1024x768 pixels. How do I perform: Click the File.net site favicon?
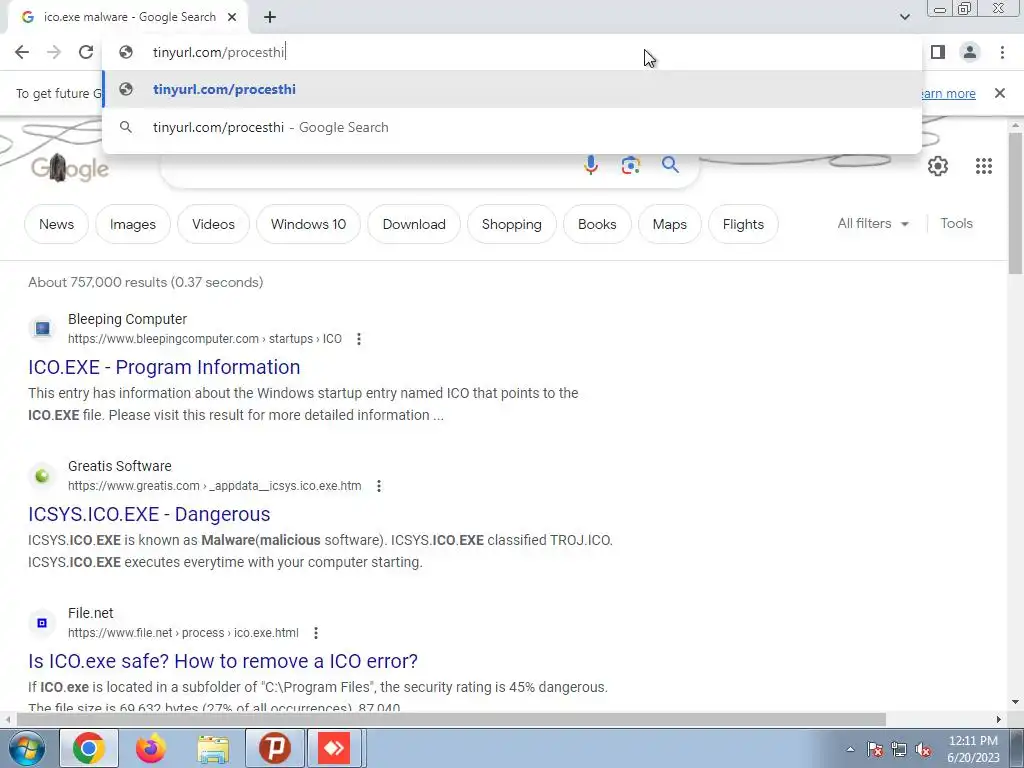(x=42, y=622)
